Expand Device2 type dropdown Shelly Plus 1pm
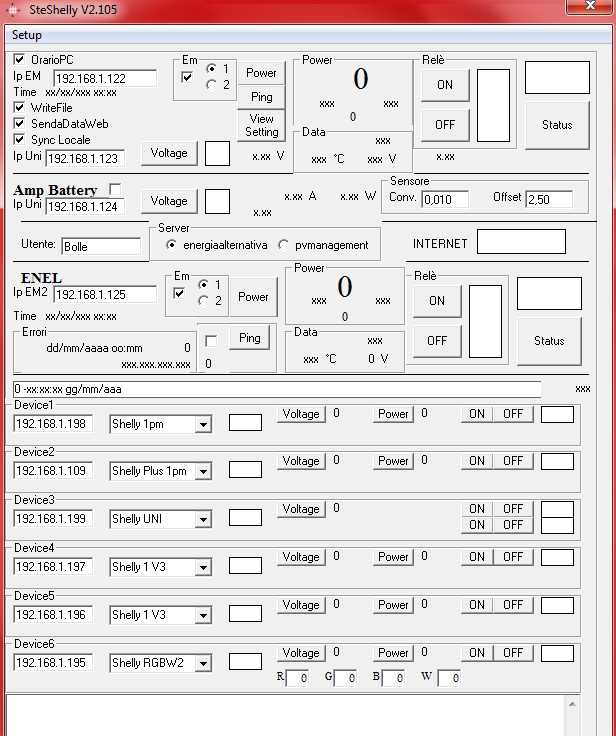 [203, 471]
